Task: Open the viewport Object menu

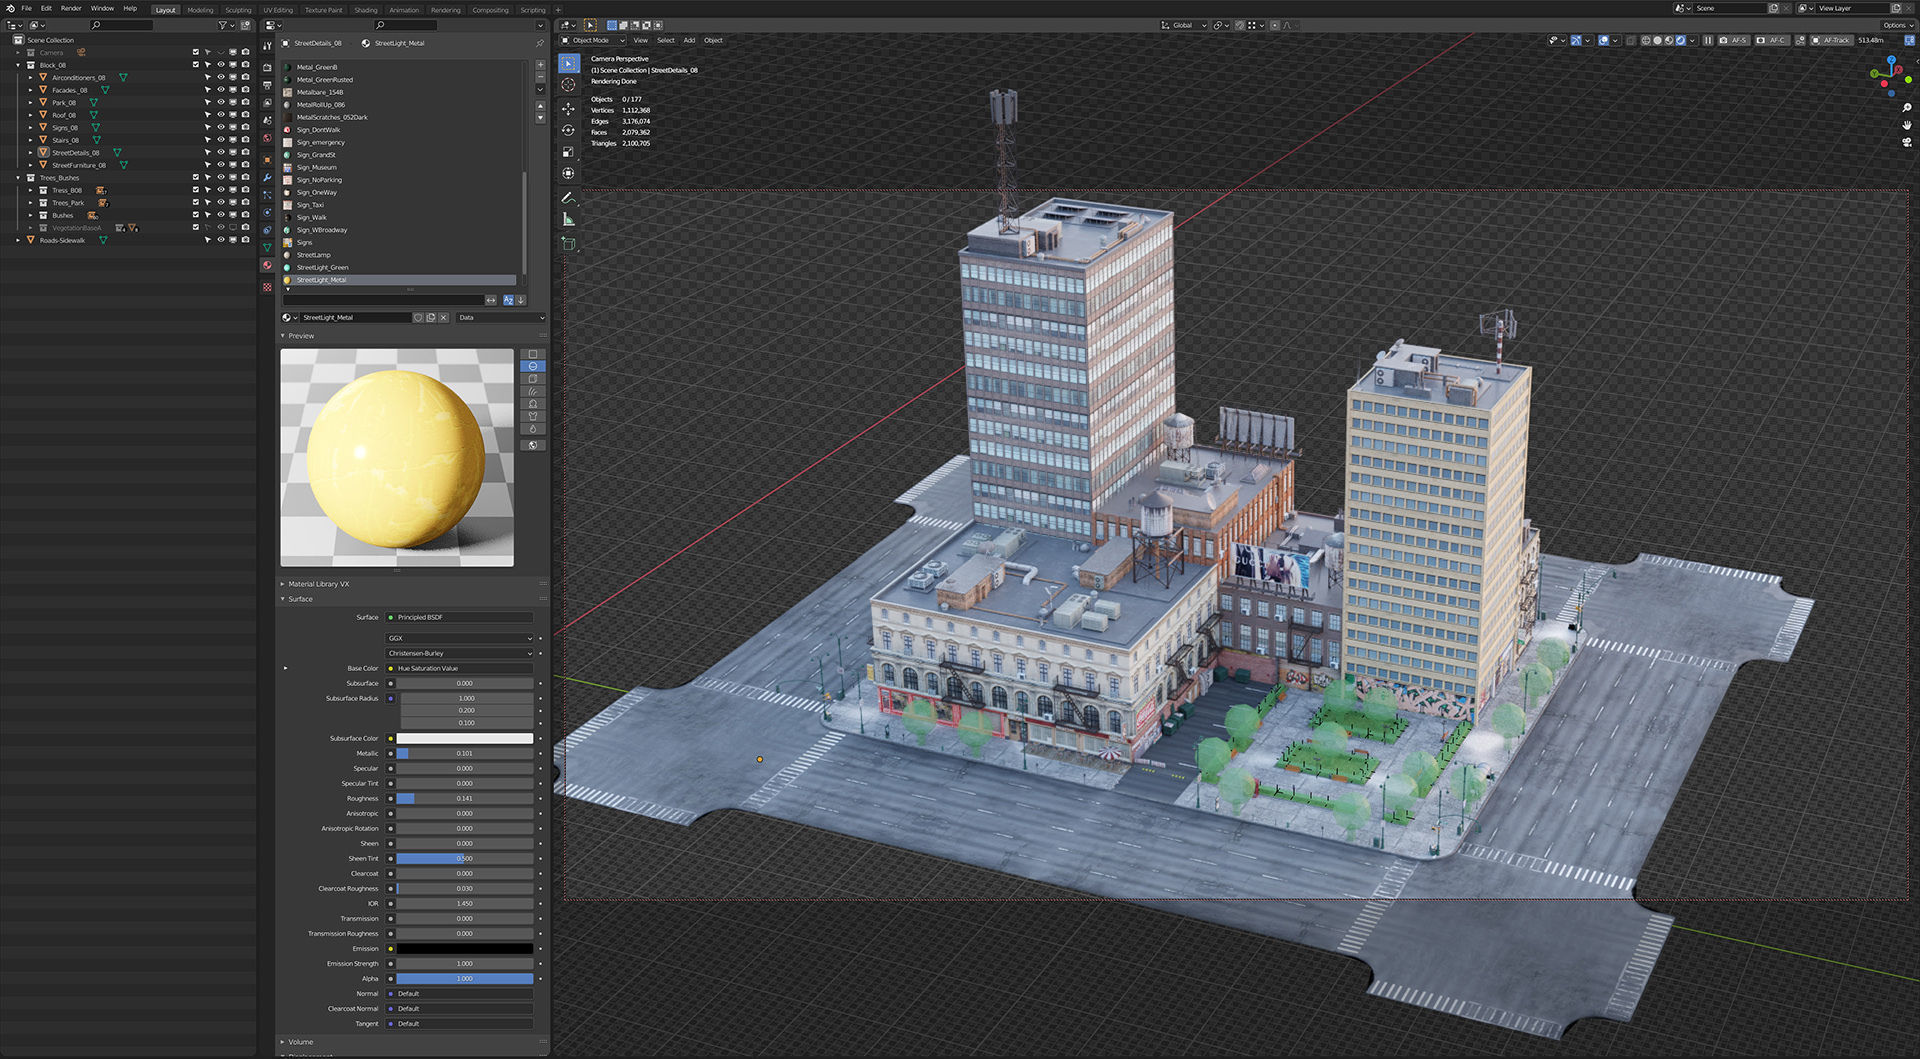Action: point(713,40)
